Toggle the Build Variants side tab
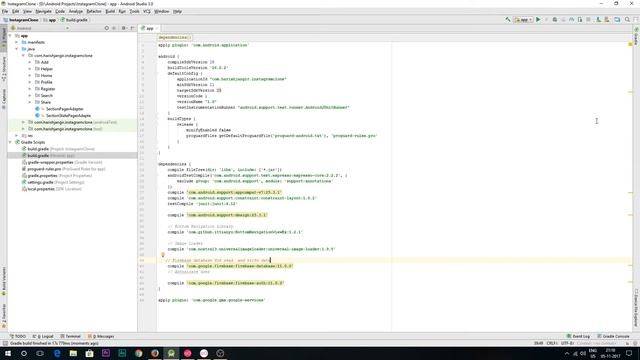Screen dimensions: 640x360 point(4,281)
